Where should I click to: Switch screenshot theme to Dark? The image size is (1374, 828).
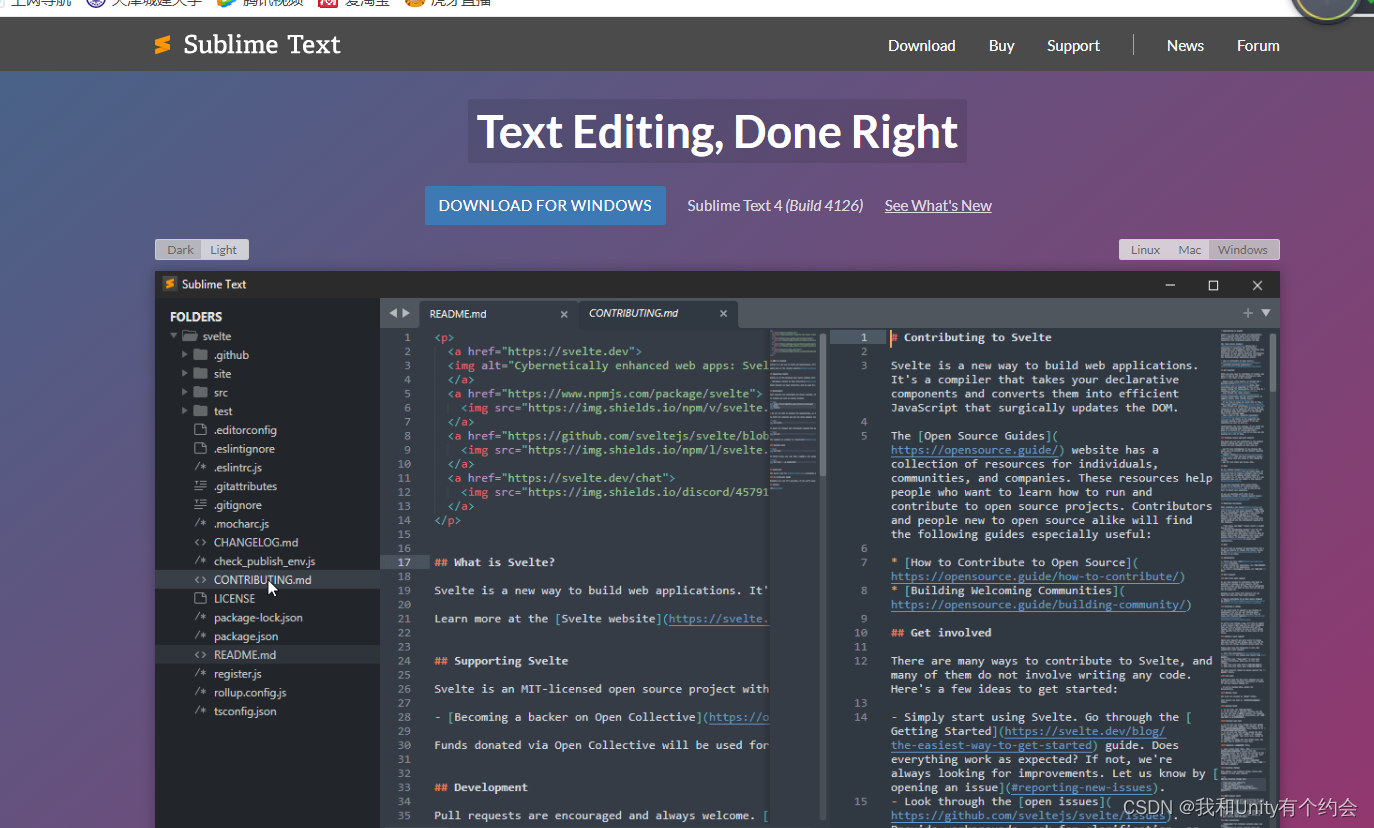(180, 250)
